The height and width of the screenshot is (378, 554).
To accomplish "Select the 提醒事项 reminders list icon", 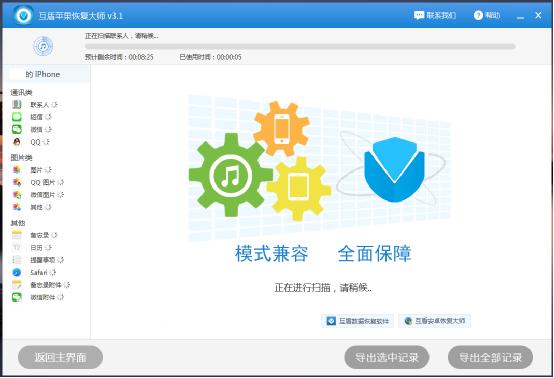I will (17, 260).
